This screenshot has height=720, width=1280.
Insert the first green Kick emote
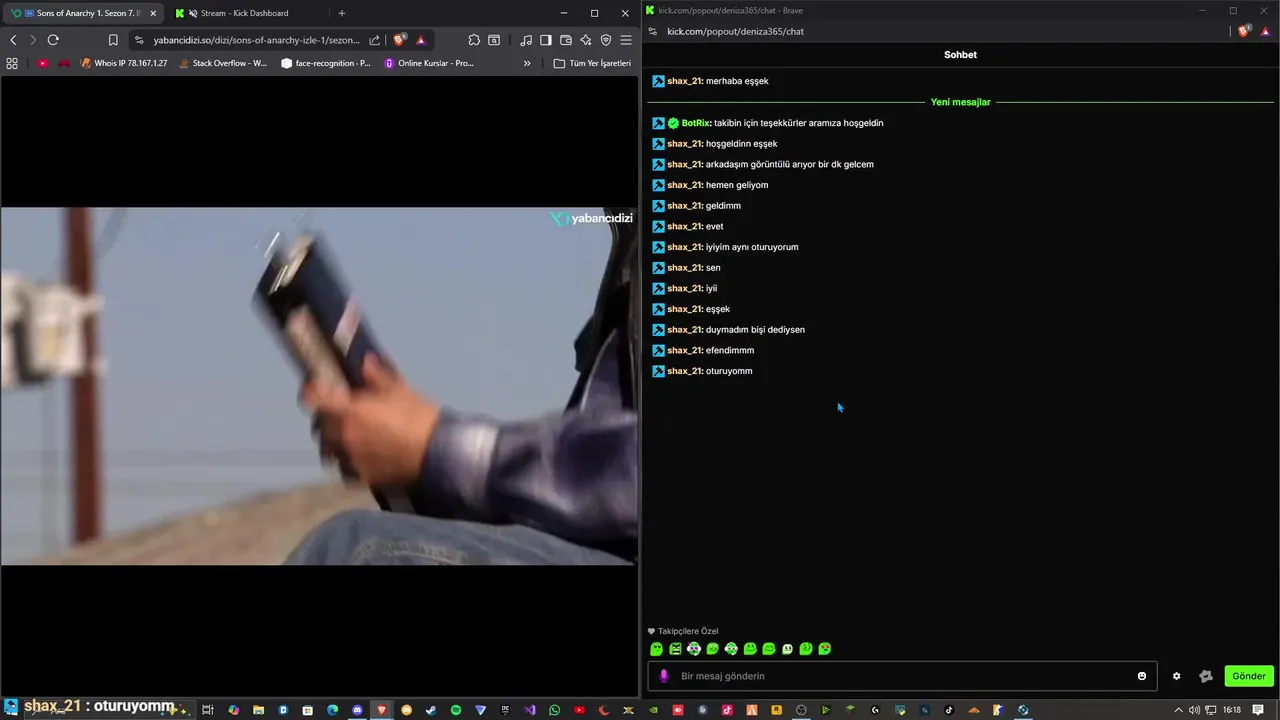(656, 649)
